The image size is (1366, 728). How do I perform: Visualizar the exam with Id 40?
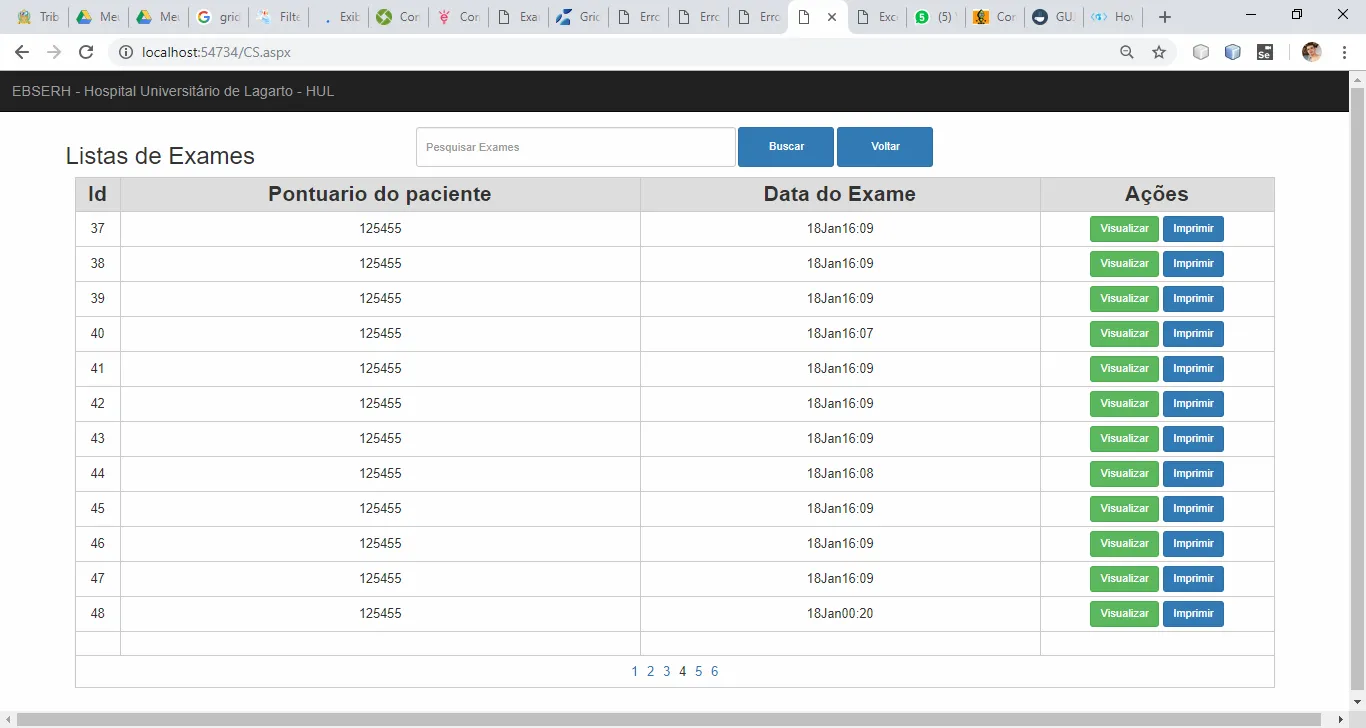tap(1124, 334)
